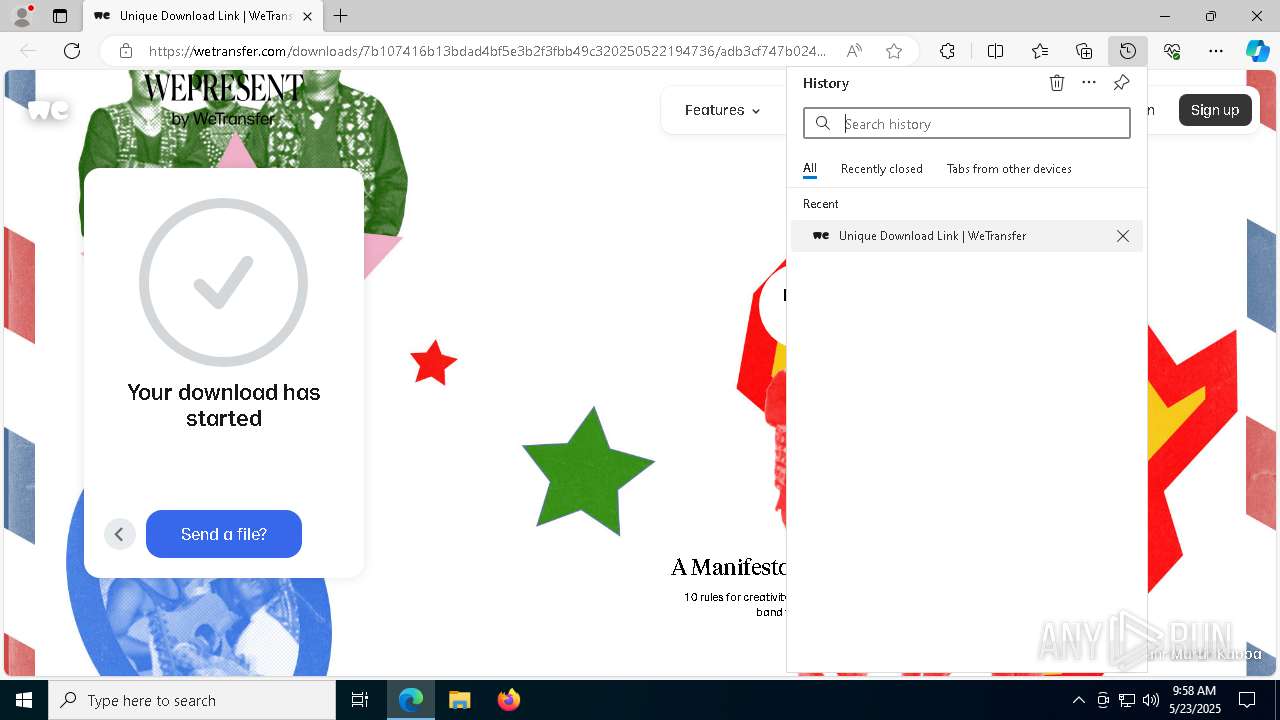
Task: Open Edge Settings and more menu
Action: [1216, 51]
